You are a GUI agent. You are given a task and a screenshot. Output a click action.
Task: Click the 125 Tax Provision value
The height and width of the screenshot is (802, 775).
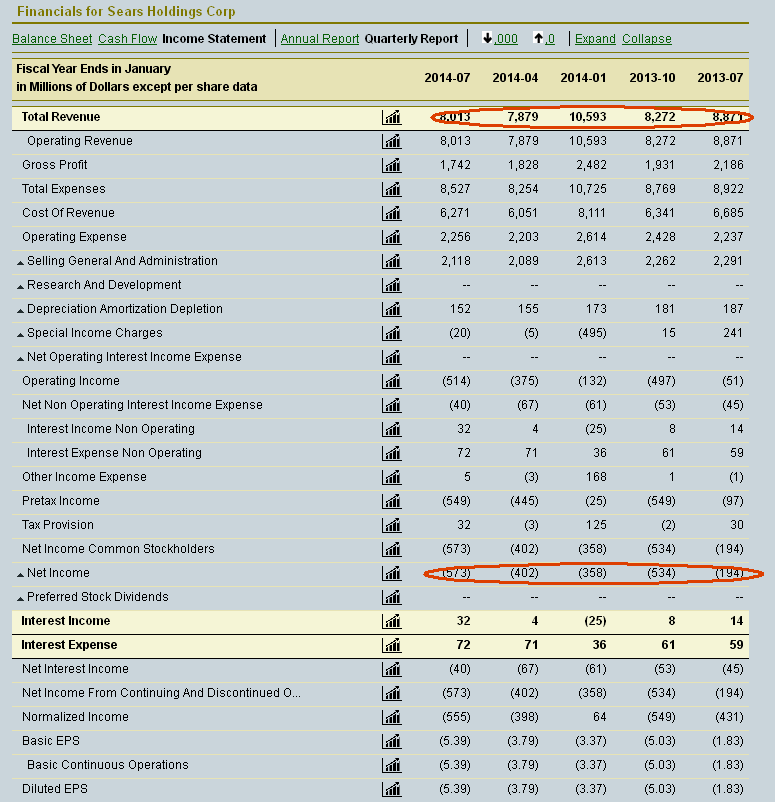pyautogui.click(x=596, y=525)
